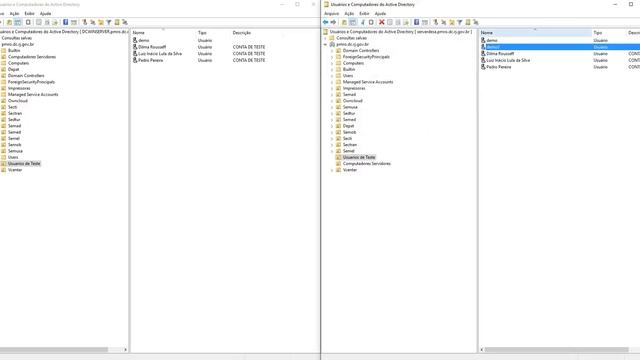Screen dimensions: 640x360
Task: Select demo user in DCWINSERVER window list
Action: pyautogui.click(x=143, y=40)
